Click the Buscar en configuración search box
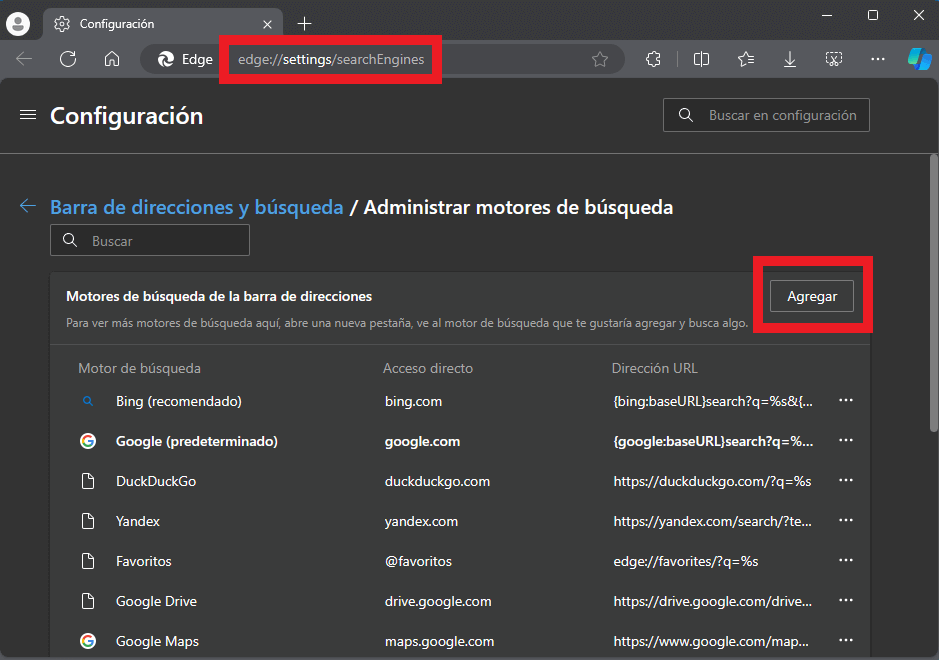The width and height of the screenshot is (939, 660). point(766,115)
